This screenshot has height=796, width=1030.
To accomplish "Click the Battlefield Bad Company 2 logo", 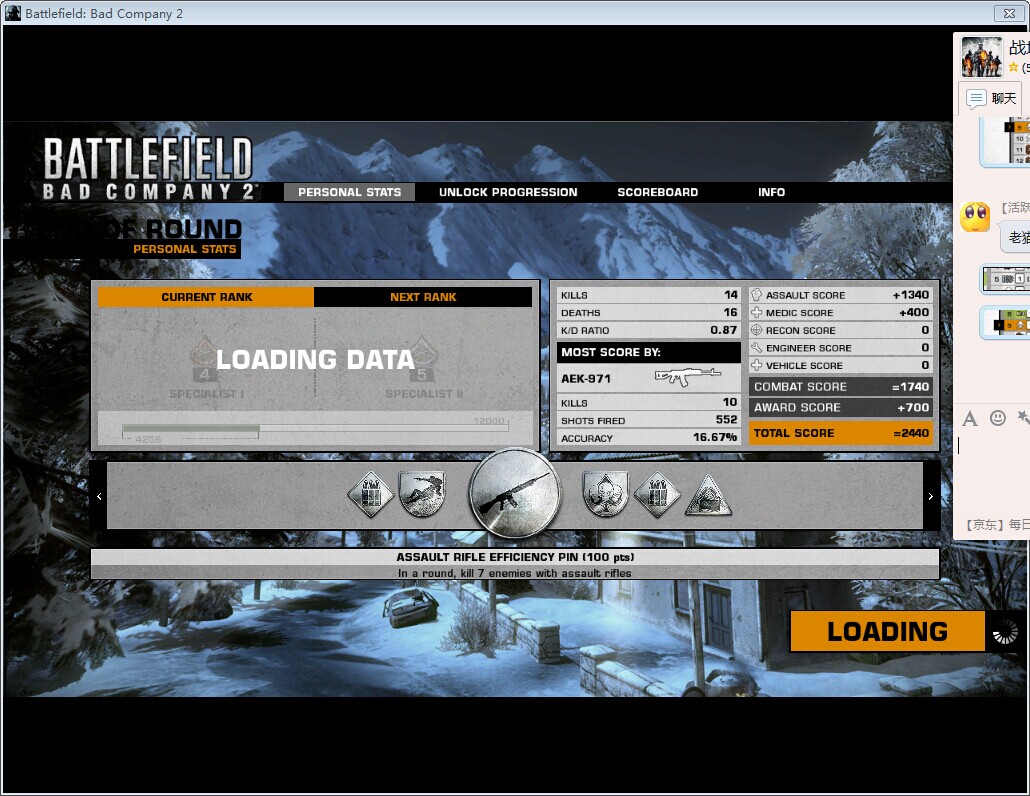I will tap(148, 168).
